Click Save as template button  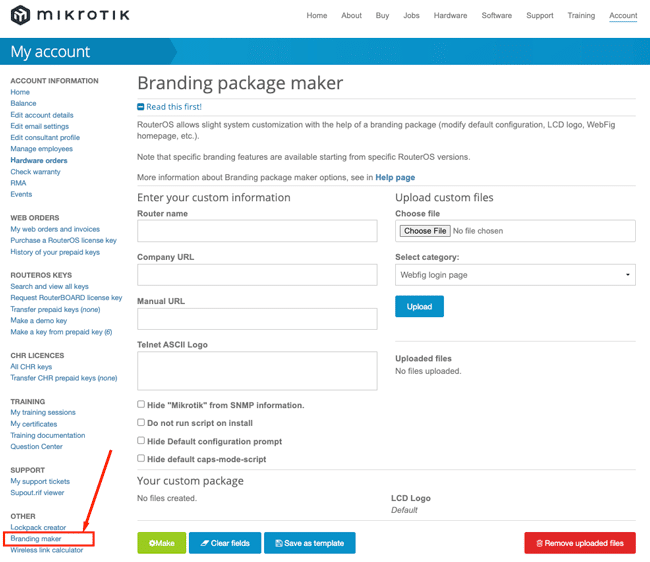point(310,543)
